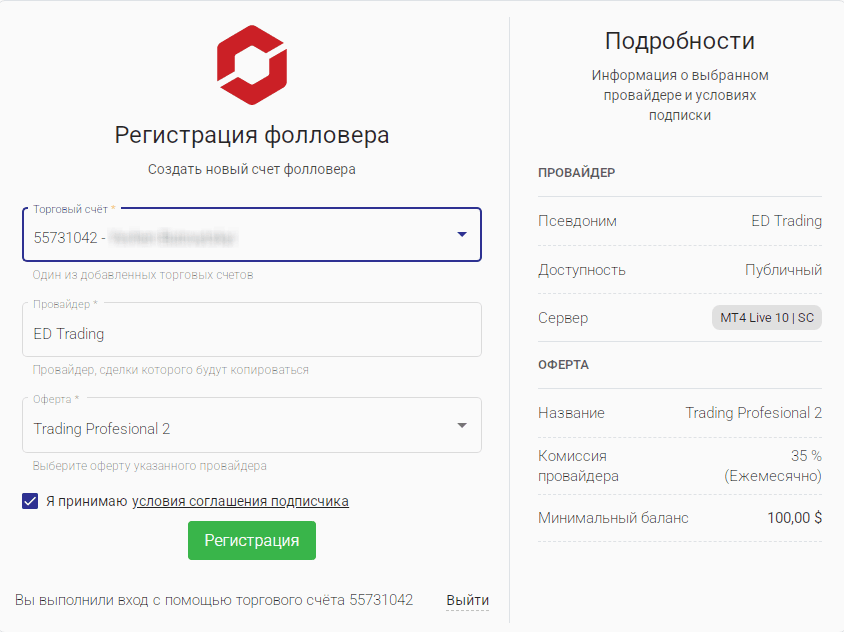This screenshot has width=844, height=632.
Task: Click the MT4 Live 10 | SC server badge
Action: [767, 318]
